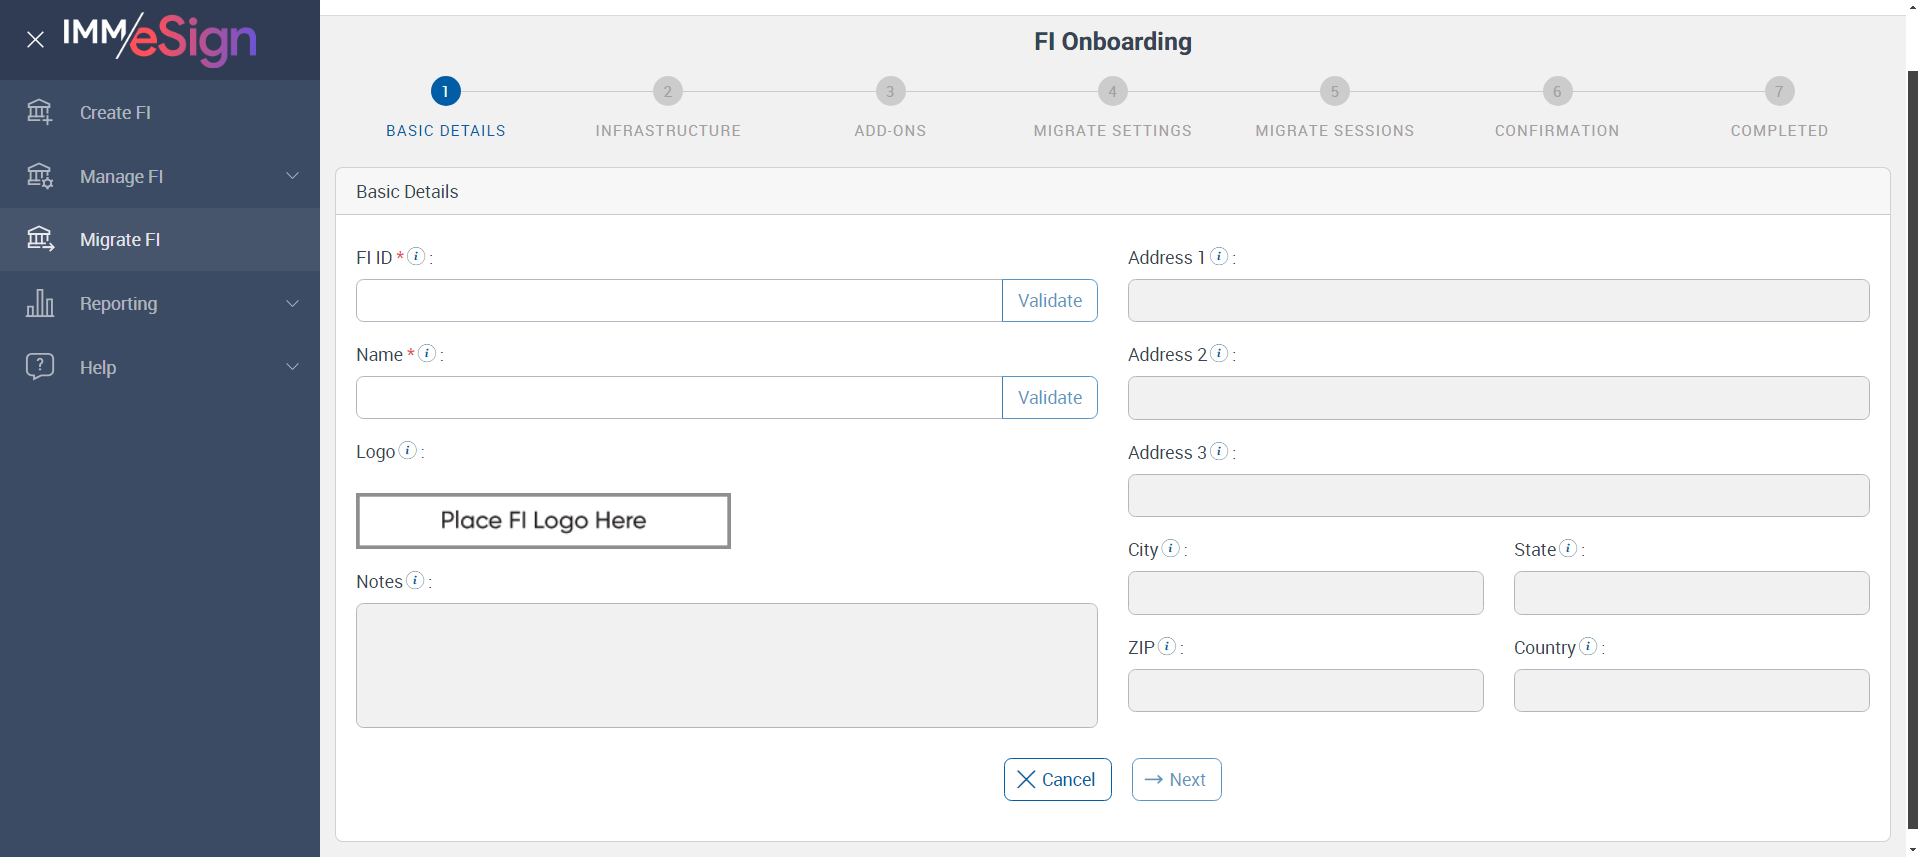Screen dimensions: 1920x857
Task: Click the FI ID info icon
Action: click(417, 256)
